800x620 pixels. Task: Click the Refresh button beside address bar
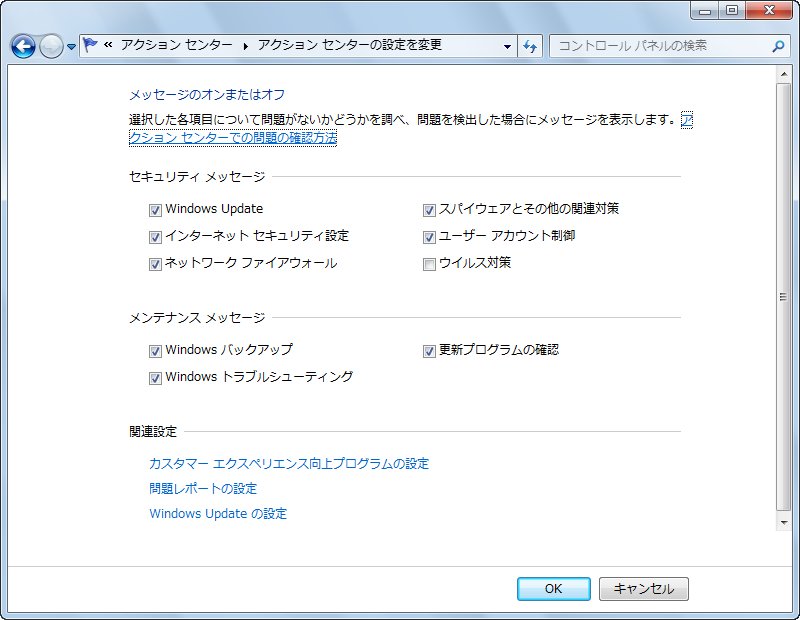click(x=530, y=46)
